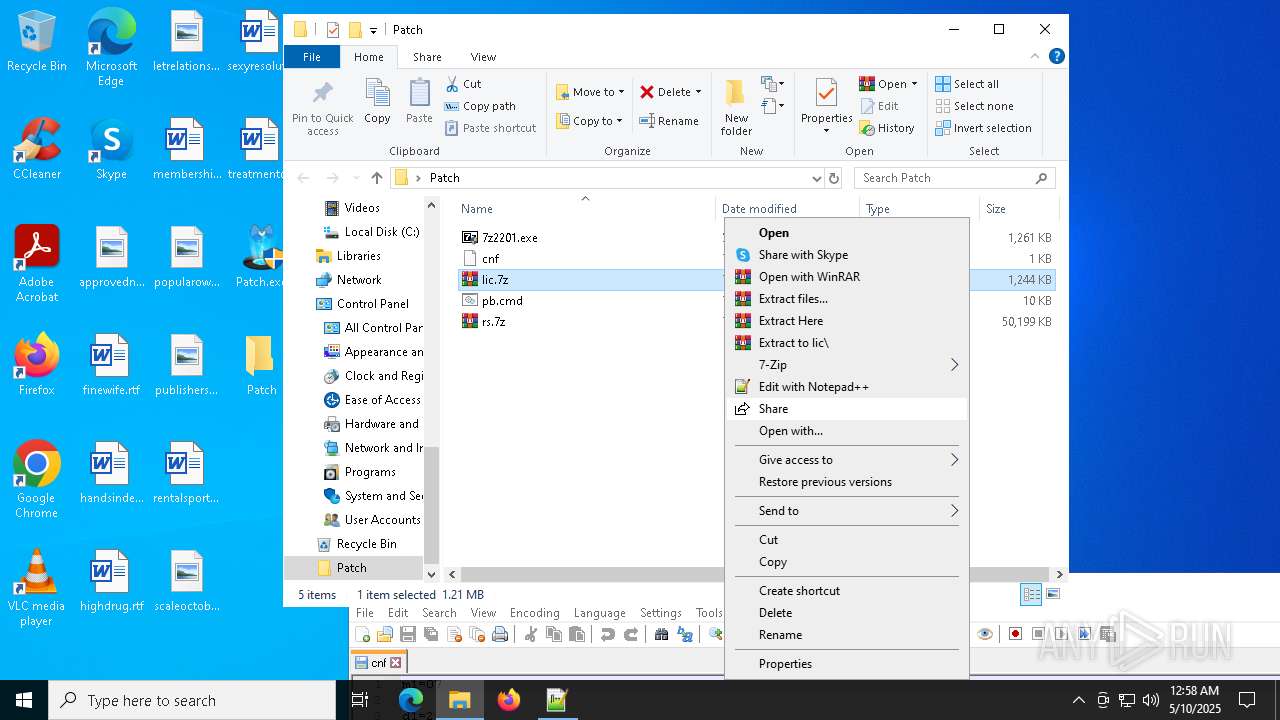Click the Cut scissors icon in ribbon
This screenshot has width=1280, height=720.
click(452, 84)
